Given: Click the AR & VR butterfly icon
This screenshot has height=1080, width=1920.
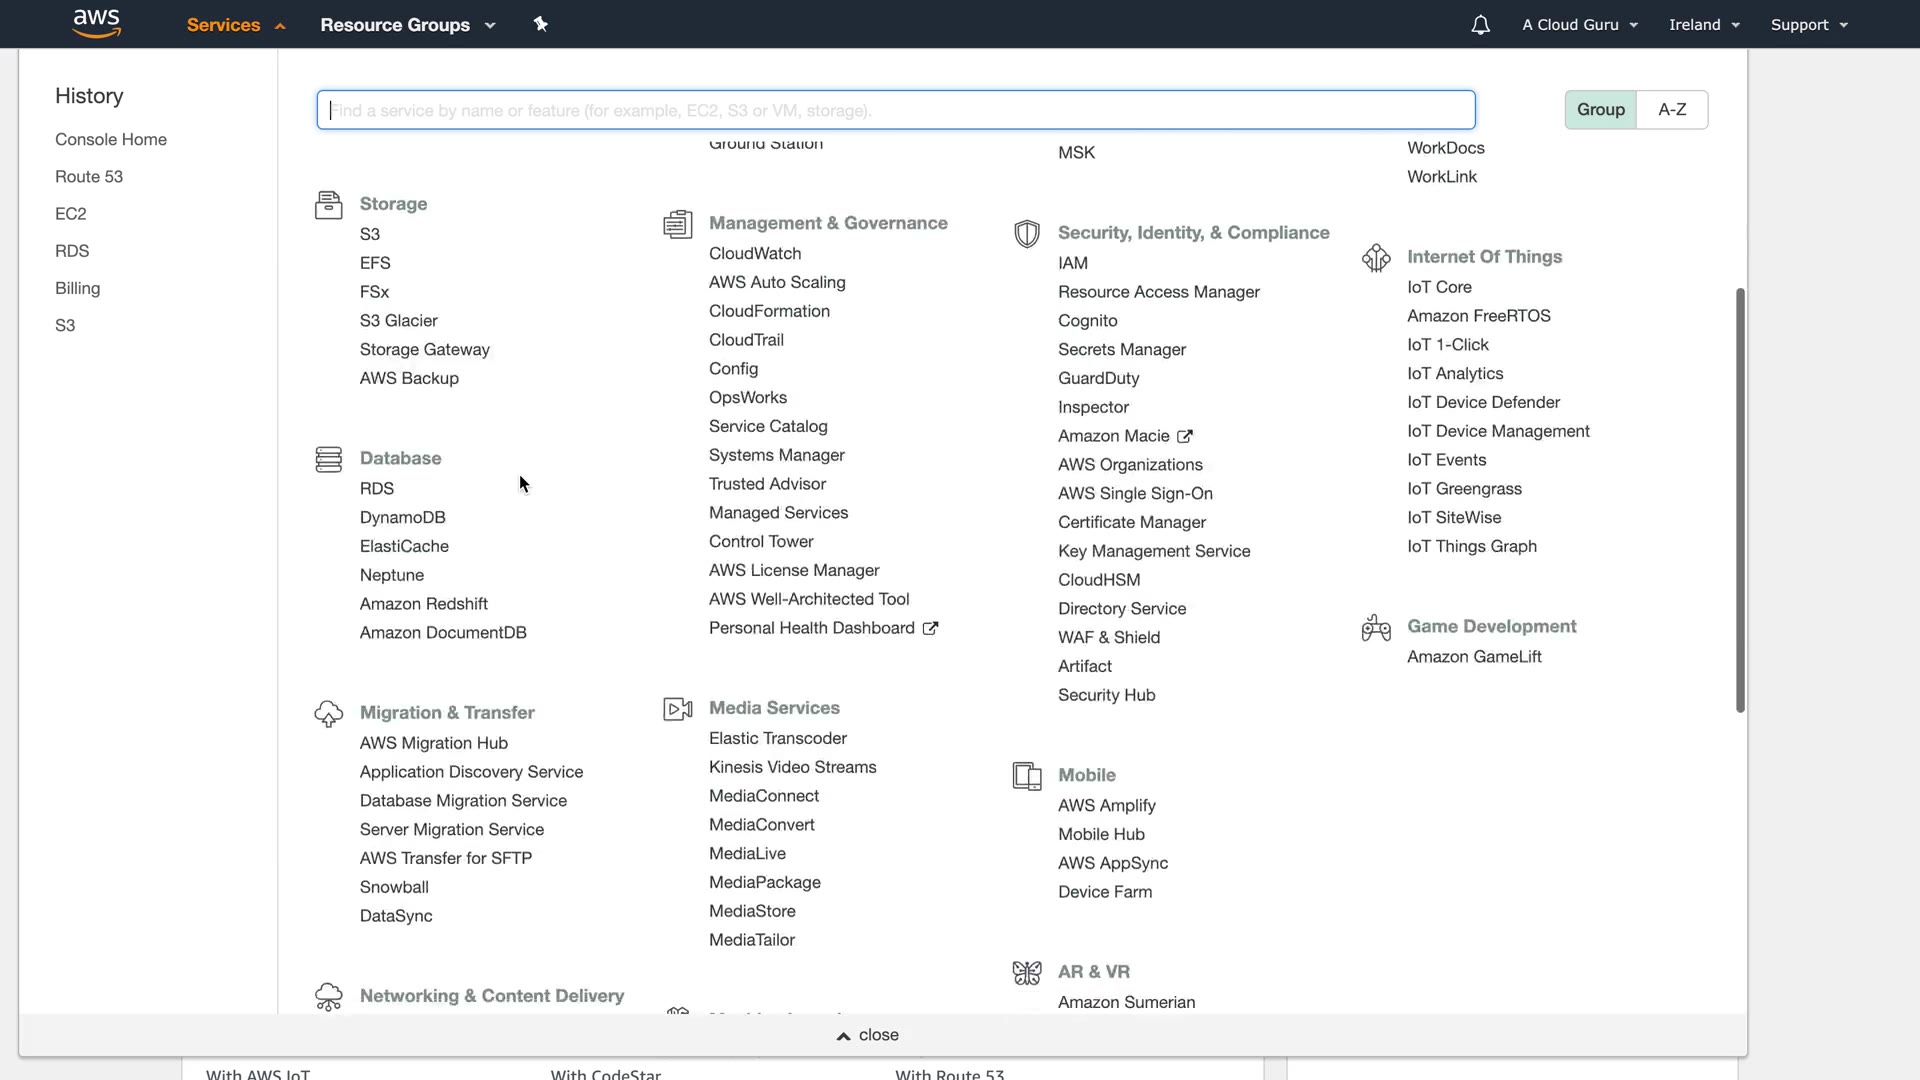Looking at the screenshot, I should pyautogui.click(x=1026, y=972).
